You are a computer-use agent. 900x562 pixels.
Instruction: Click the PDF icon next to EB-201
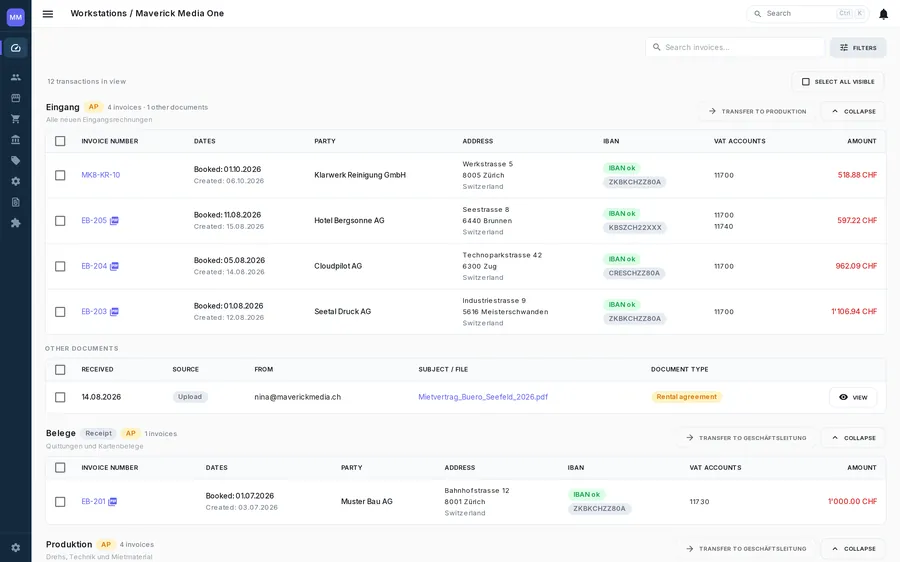coord(112,502)
